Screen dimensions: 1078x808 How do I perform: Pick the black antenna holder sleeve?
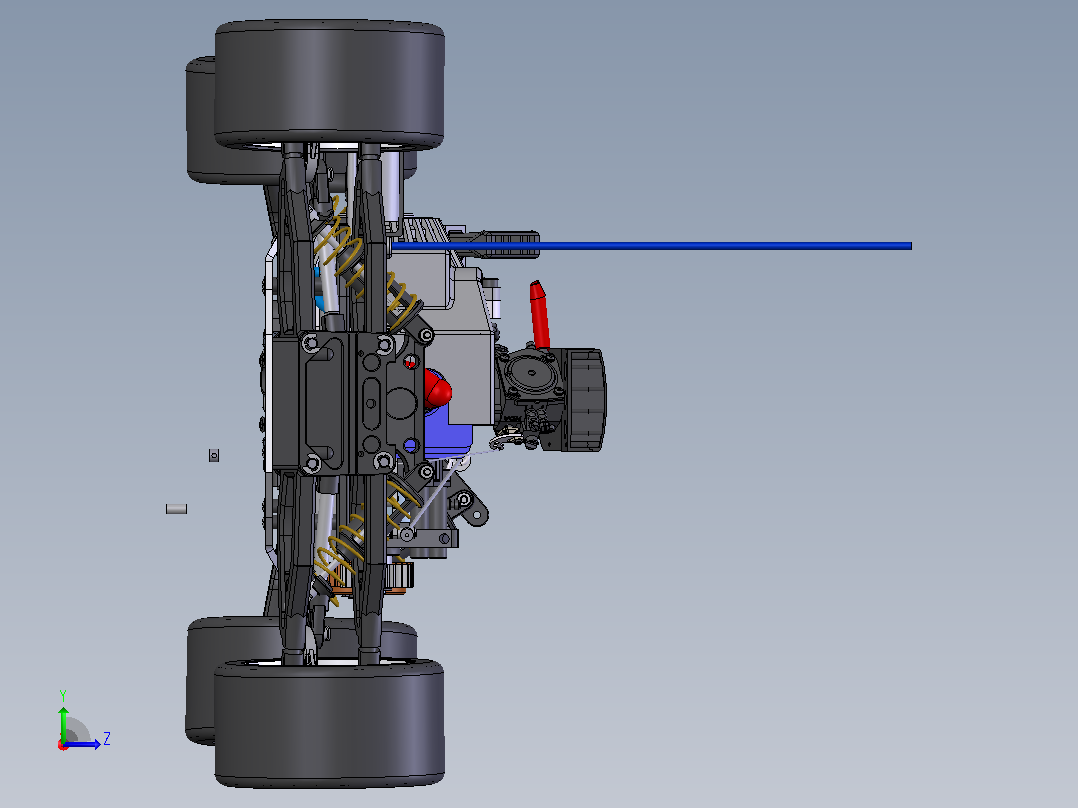click(505, 245)
